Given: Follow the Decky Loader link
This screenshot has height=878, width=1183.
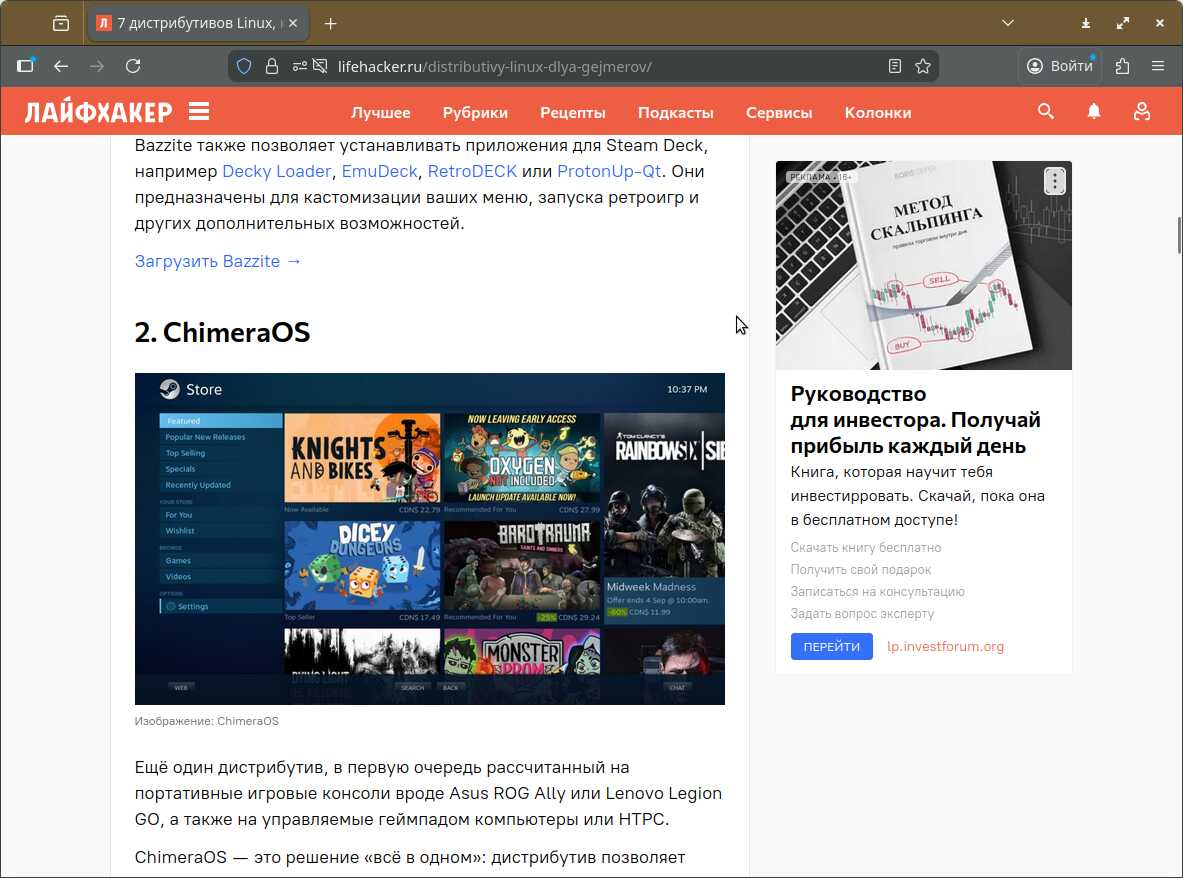Looking at the screenshot, I should tap(276, 171).
